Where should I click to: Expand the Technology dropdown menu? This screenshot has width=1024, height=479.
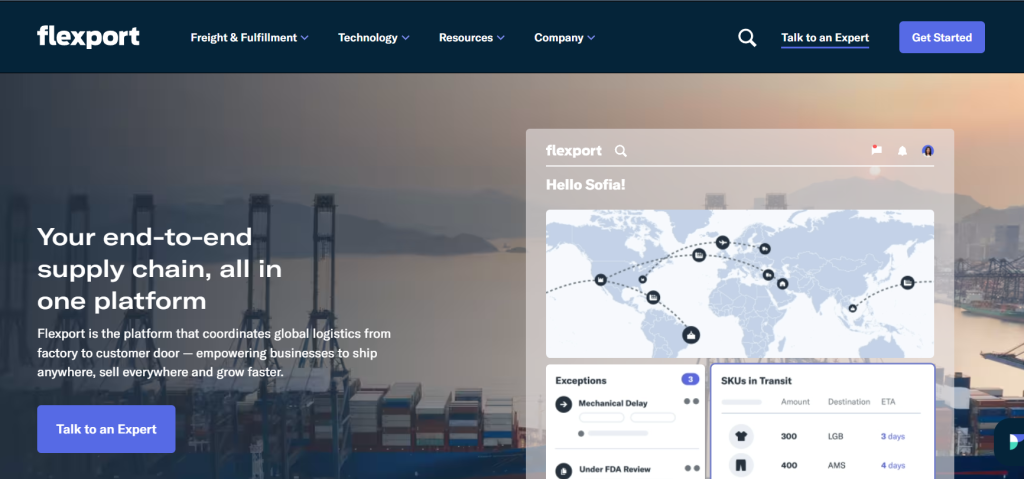(x=374, y=38)
